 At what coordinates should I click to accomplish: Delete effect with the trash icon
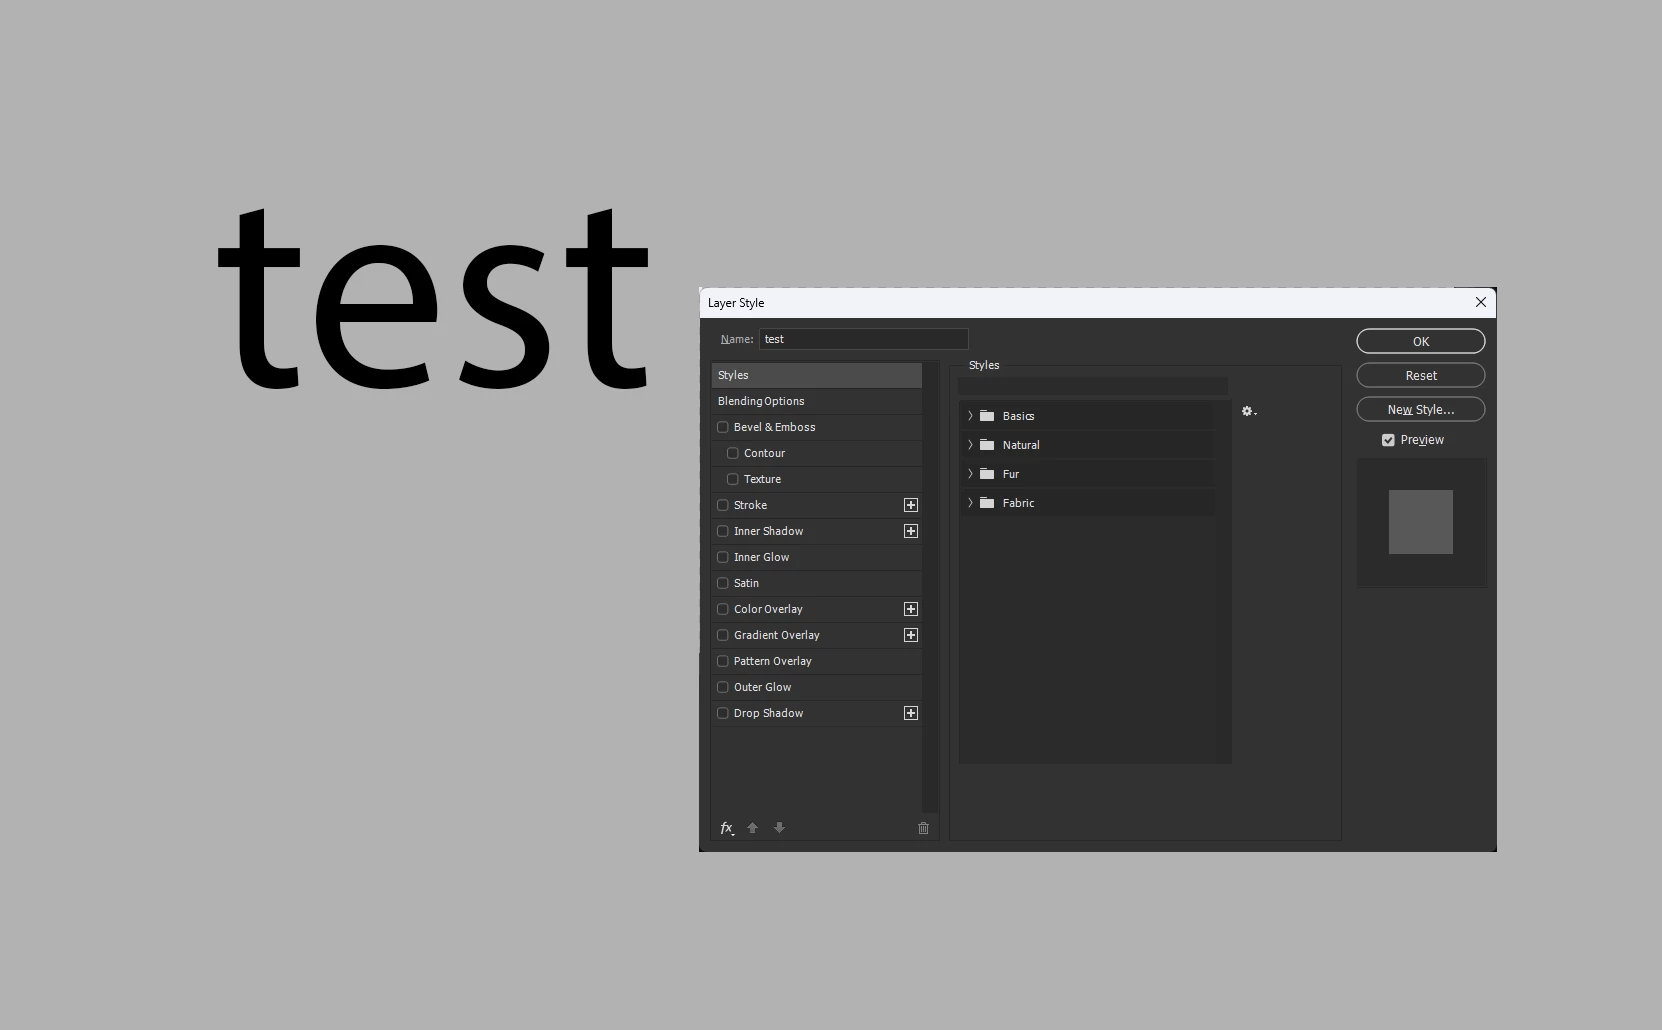924,828
